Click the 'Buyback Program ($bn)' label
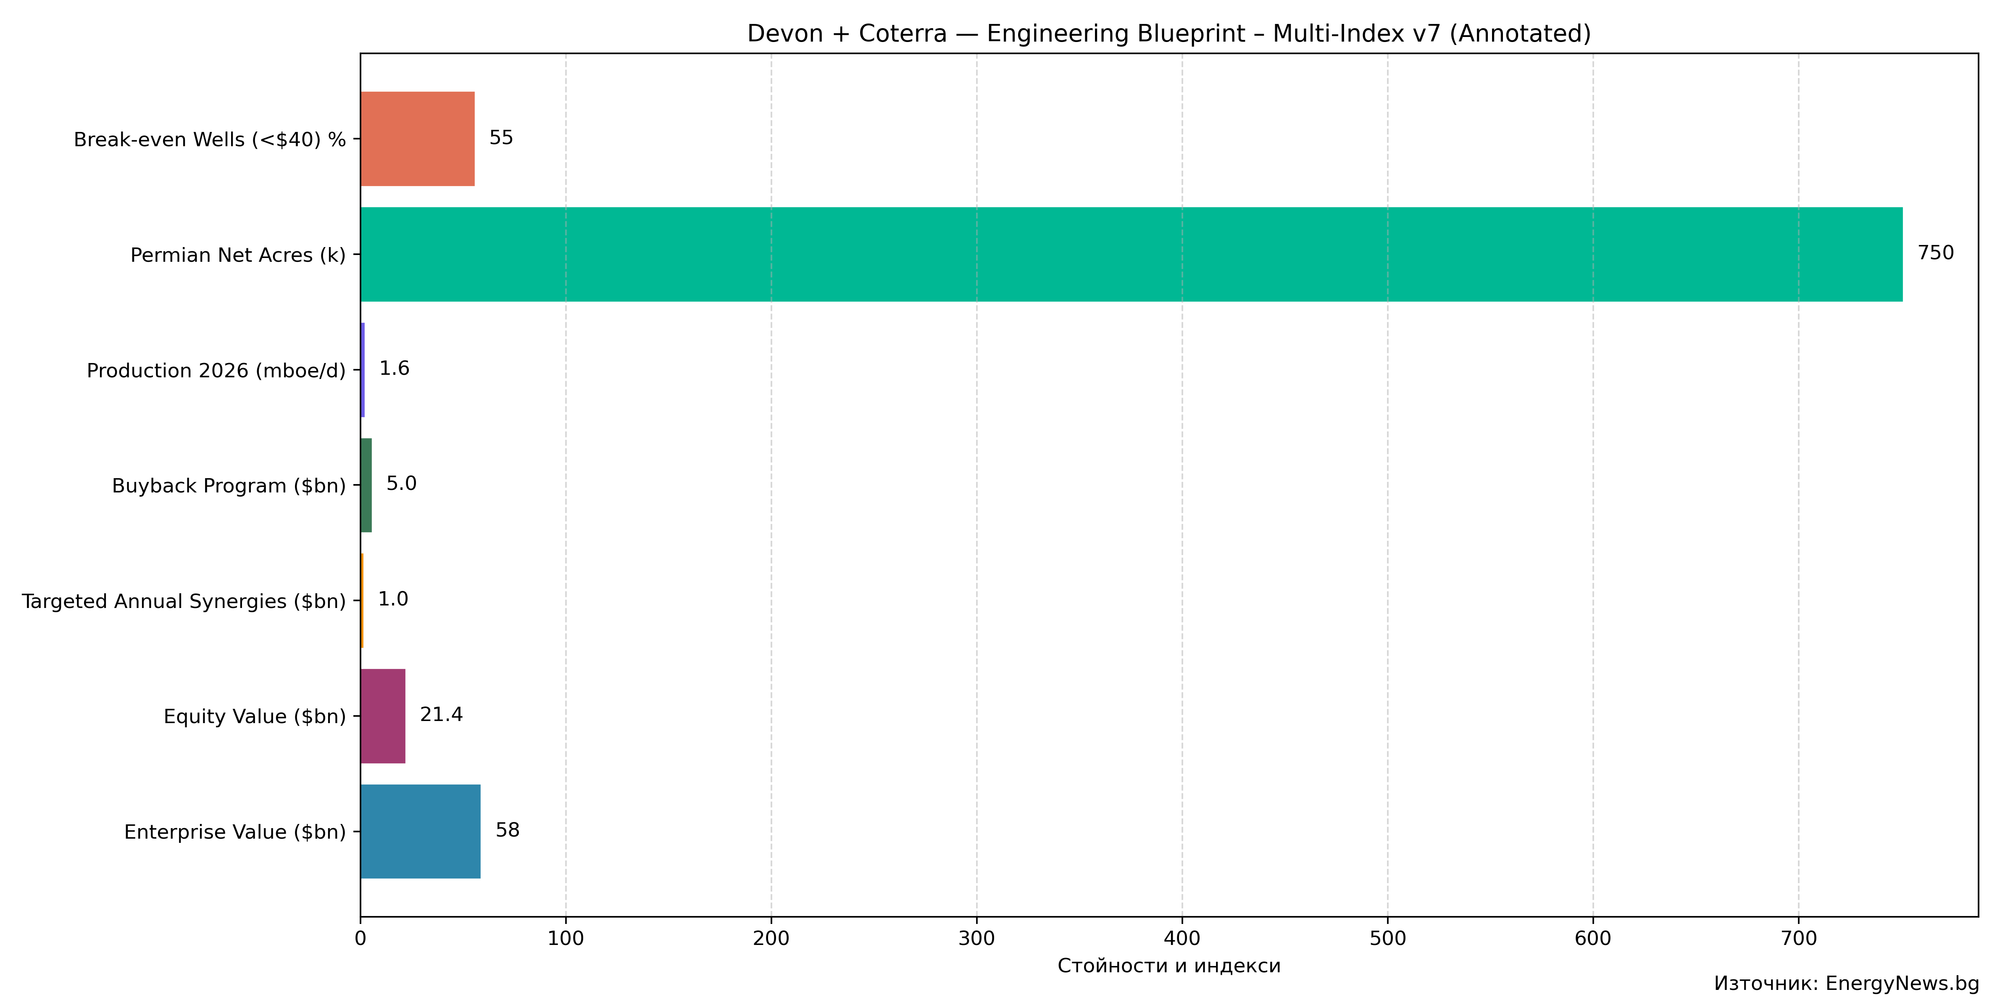Screen dimensions: 2000x1000 click(x=229, y=486)
